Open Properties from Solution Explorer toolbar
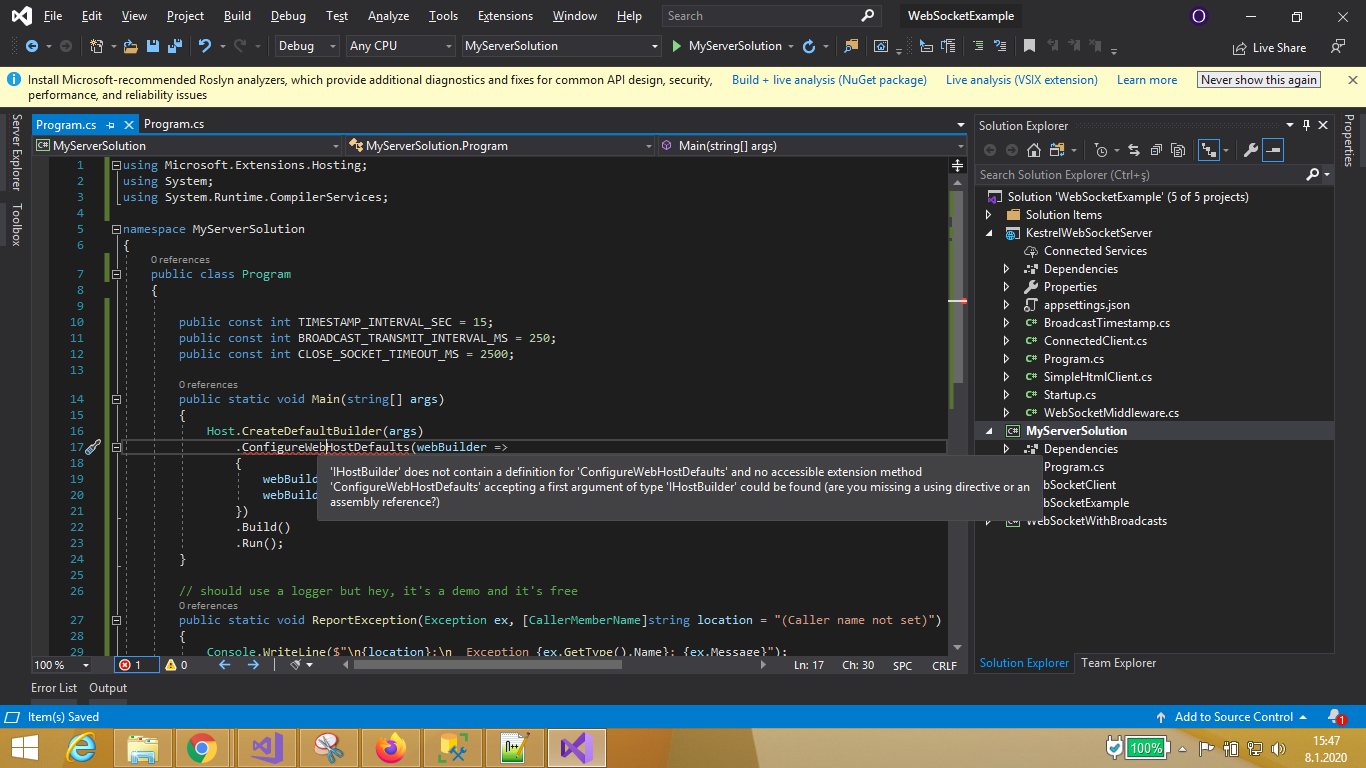The width and height of the screenshot is (1366, 768). click(1251, 150)
